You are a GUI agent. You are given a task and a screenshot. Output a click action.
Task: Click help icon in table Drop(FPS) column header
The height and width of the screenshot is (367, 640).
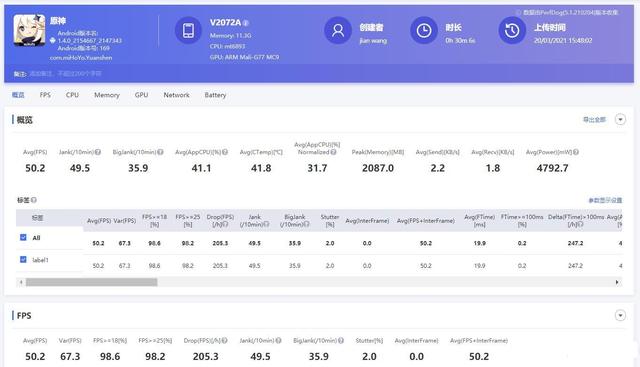point(225,224)
